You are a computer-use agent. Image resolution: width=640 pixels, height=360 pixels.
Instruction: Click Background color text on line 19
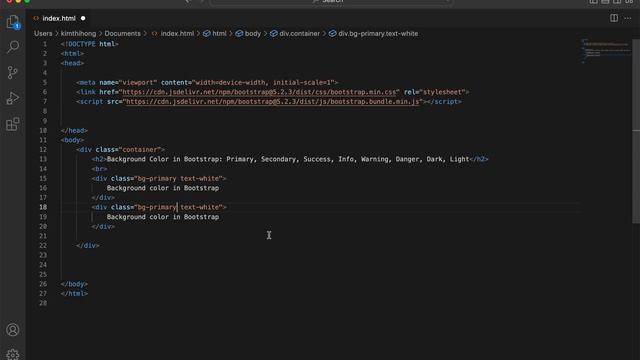coord(163,217)
